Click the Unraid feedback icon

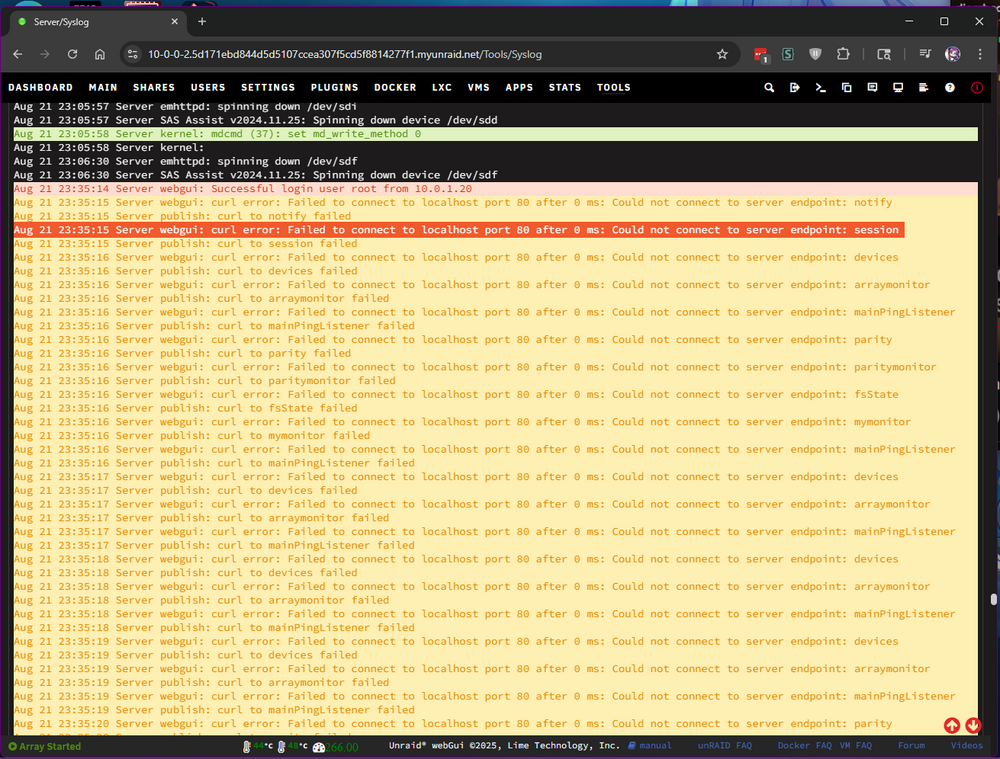[x=872, y=87]
